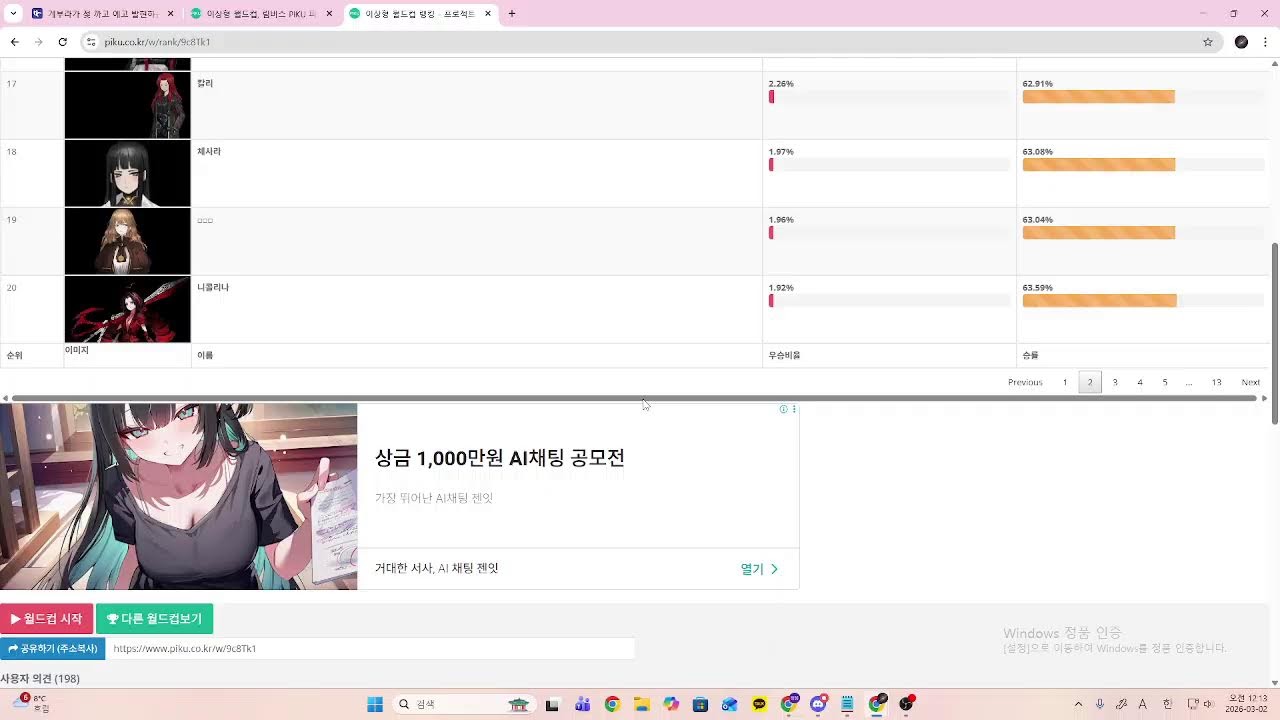
Task: Go to the Previous results page
Action: [1025, 382]
